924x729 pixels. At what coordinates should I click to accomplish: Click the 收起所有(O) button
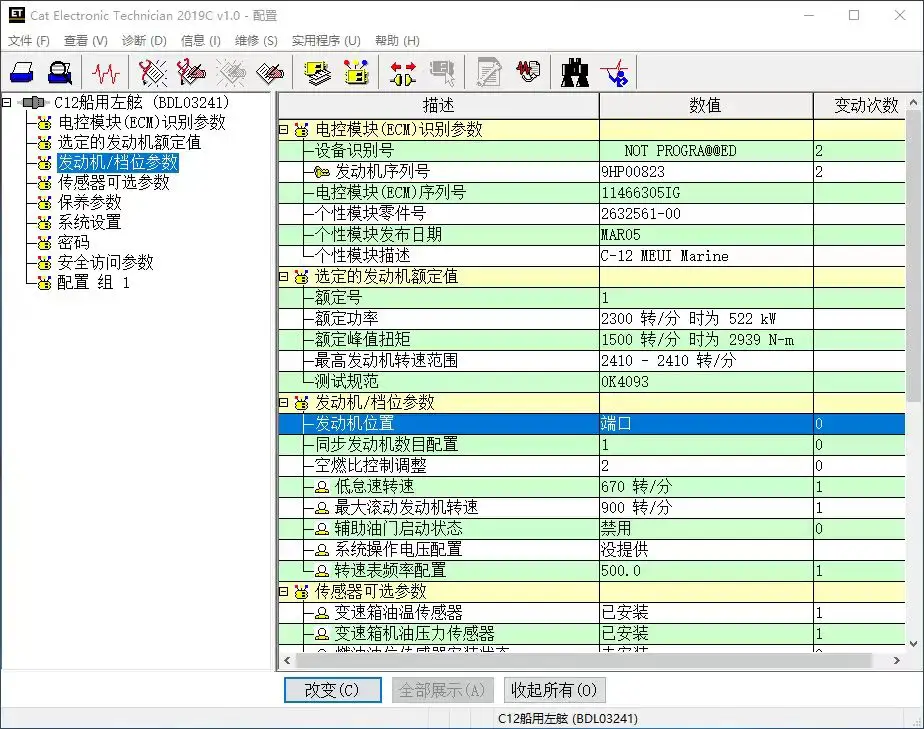tap(554, 690)
